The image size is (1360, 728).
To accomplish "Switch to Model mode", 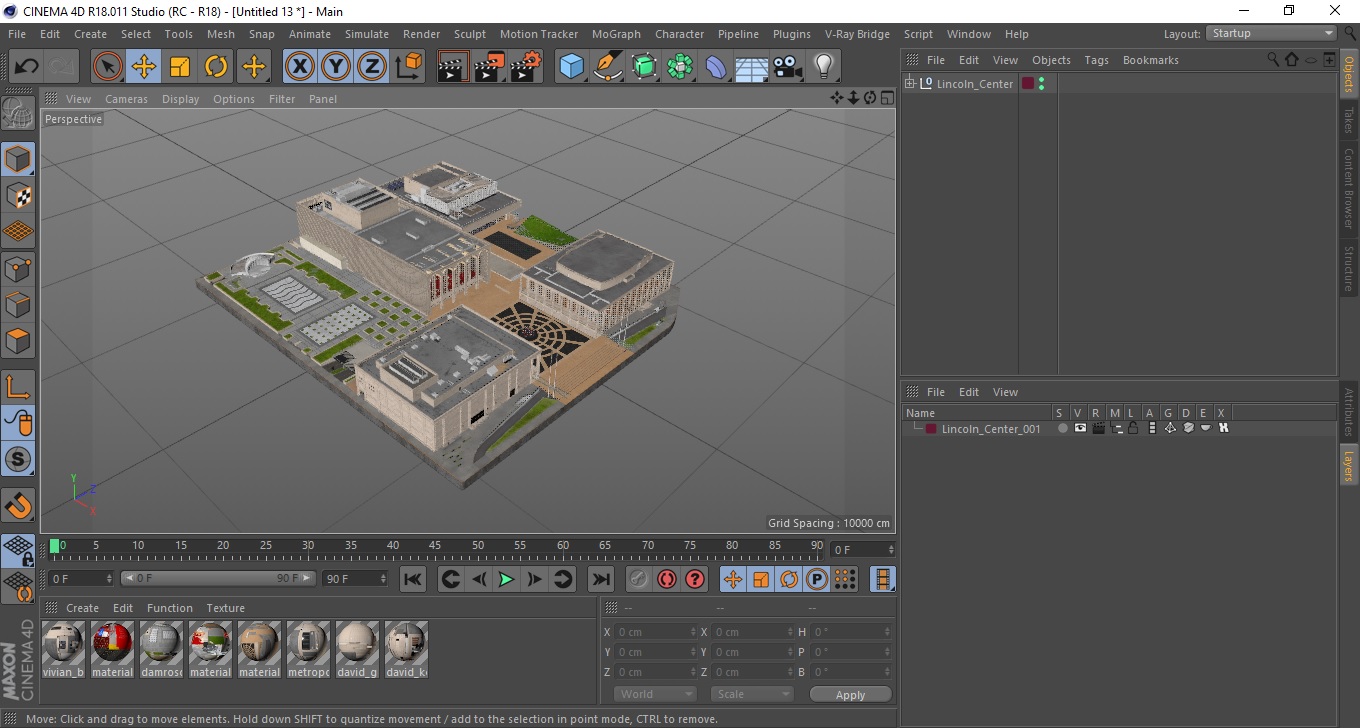I will 18,159.
